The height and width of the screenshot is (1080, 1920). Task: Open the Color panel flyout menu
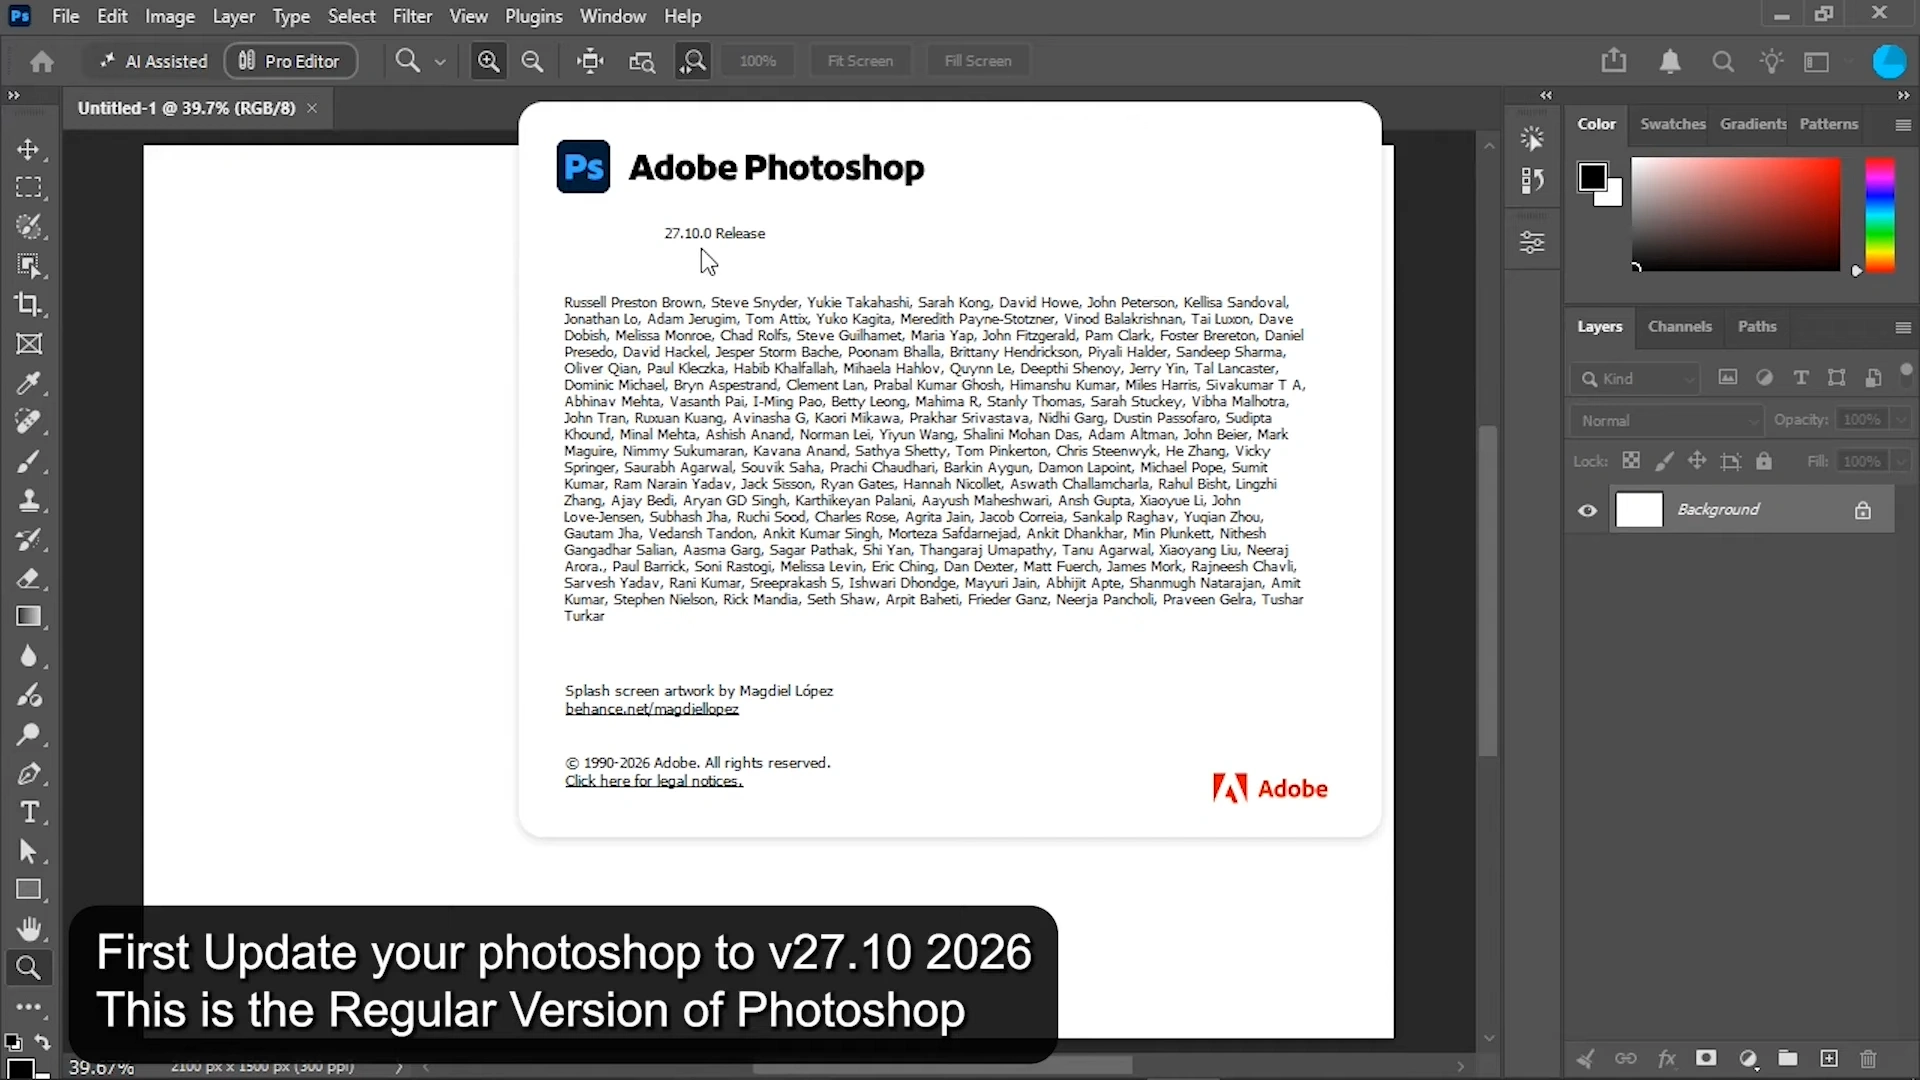coord(1903,125)
